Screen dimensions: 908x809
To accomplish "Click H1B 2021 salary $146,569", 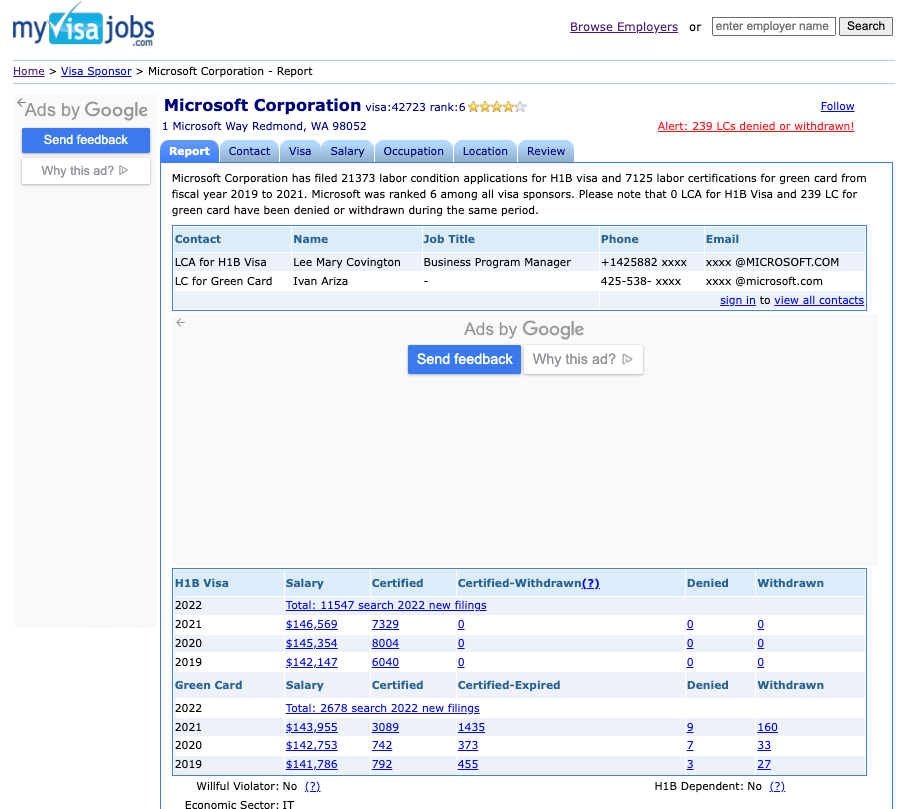I will coord(312,624).
